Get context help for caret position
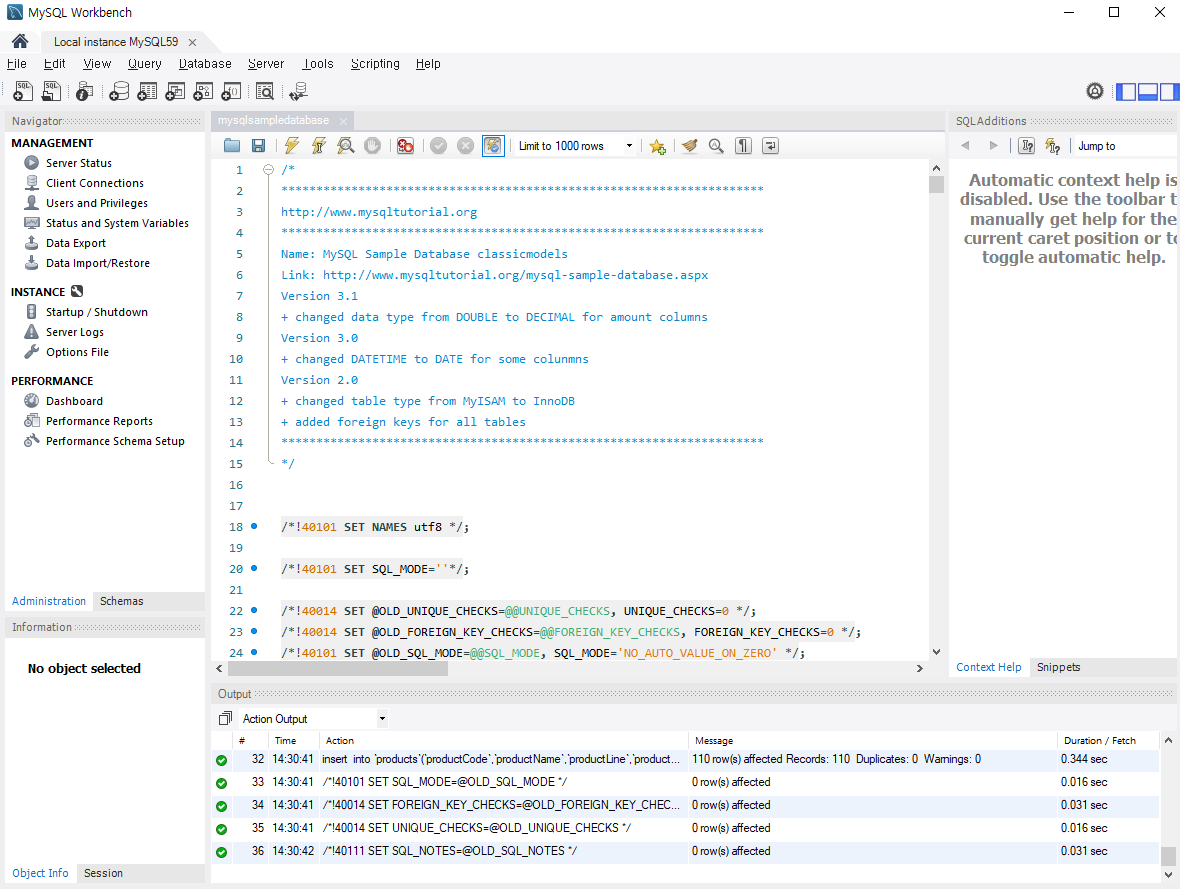 1026,146
